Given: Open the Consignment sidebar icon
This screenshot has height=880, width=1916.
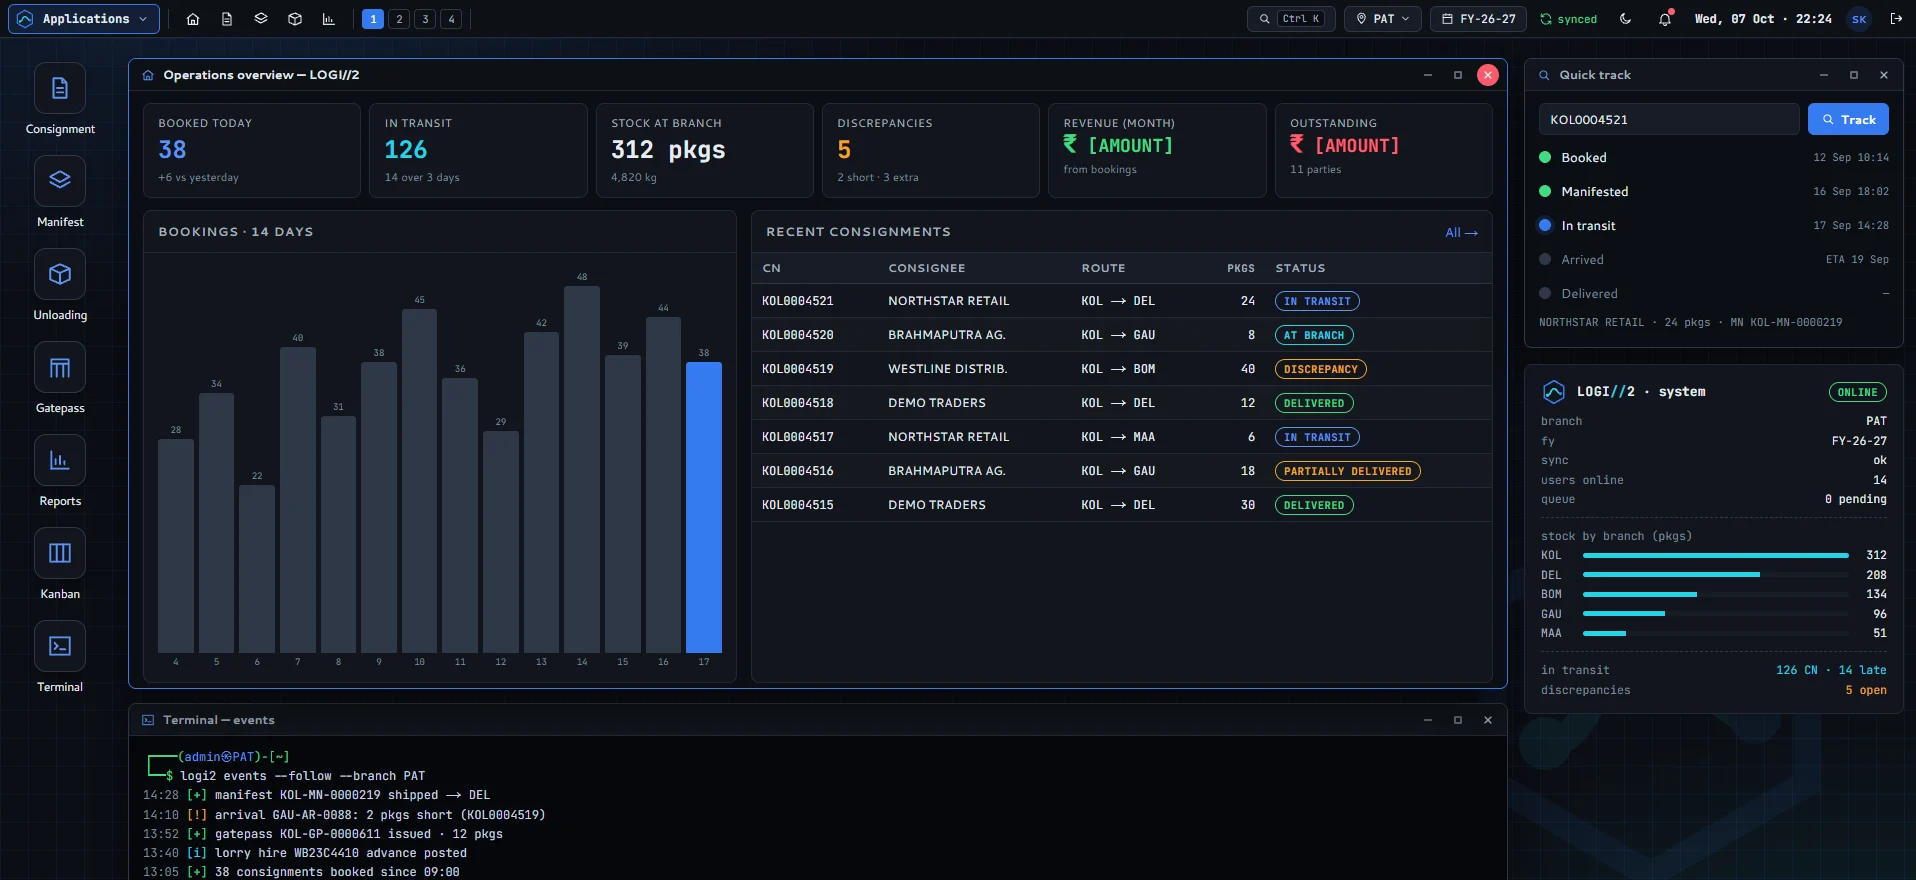Looking at the screenshot, I should [x=60, y=89].
